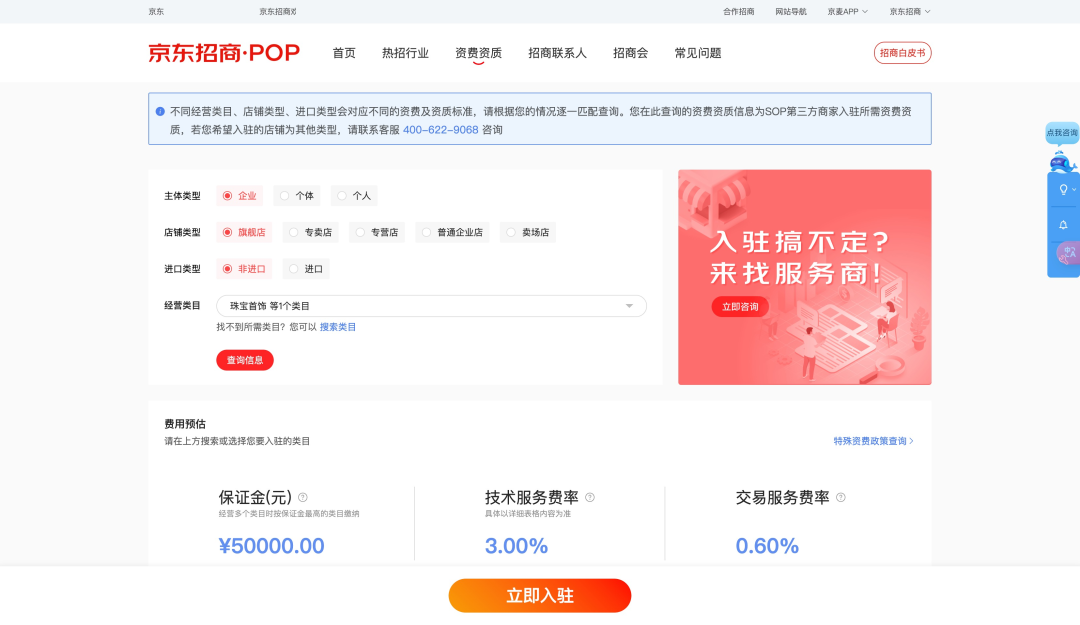Click 京东招商网 link in top bar
Image resolution: width=1080 pixels, height=625 pixels.
coord(278,12)
